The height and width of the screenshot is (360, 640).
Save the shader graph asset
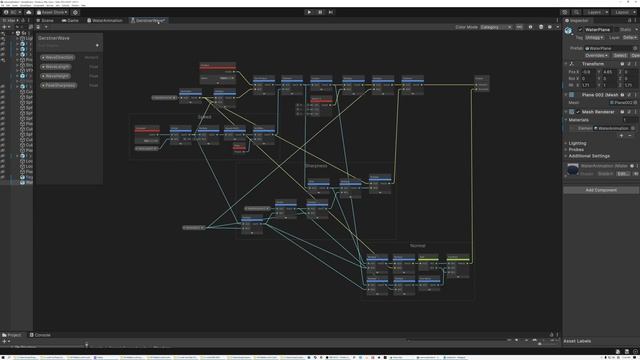[x=38, y=27]
